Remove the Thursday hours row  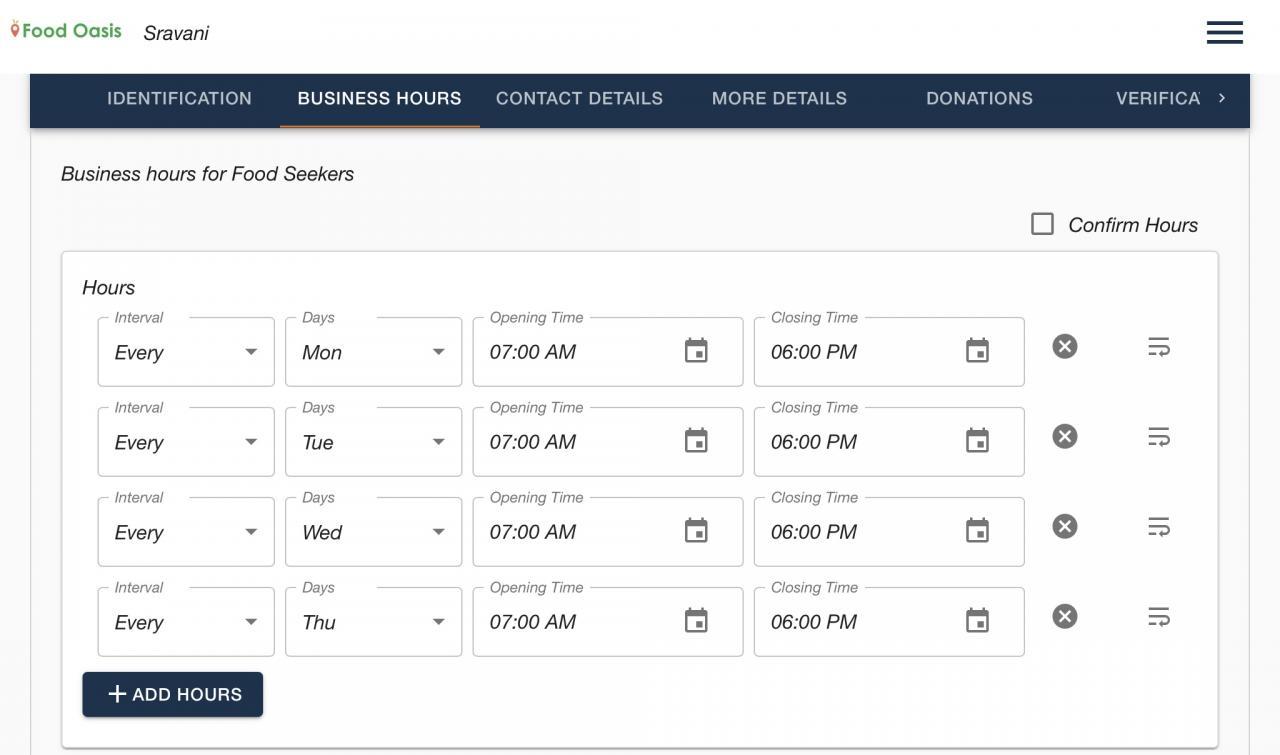coord(1065,616)
